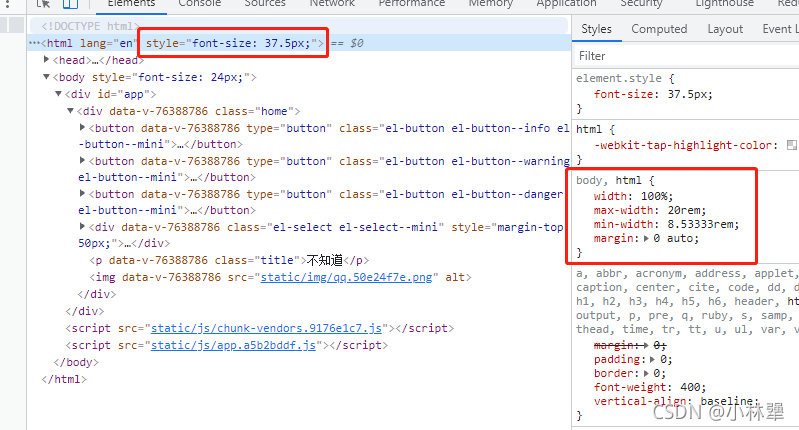Open the Network tab
The width and height of the screenshot is (799, 430).
click(332, 4)
